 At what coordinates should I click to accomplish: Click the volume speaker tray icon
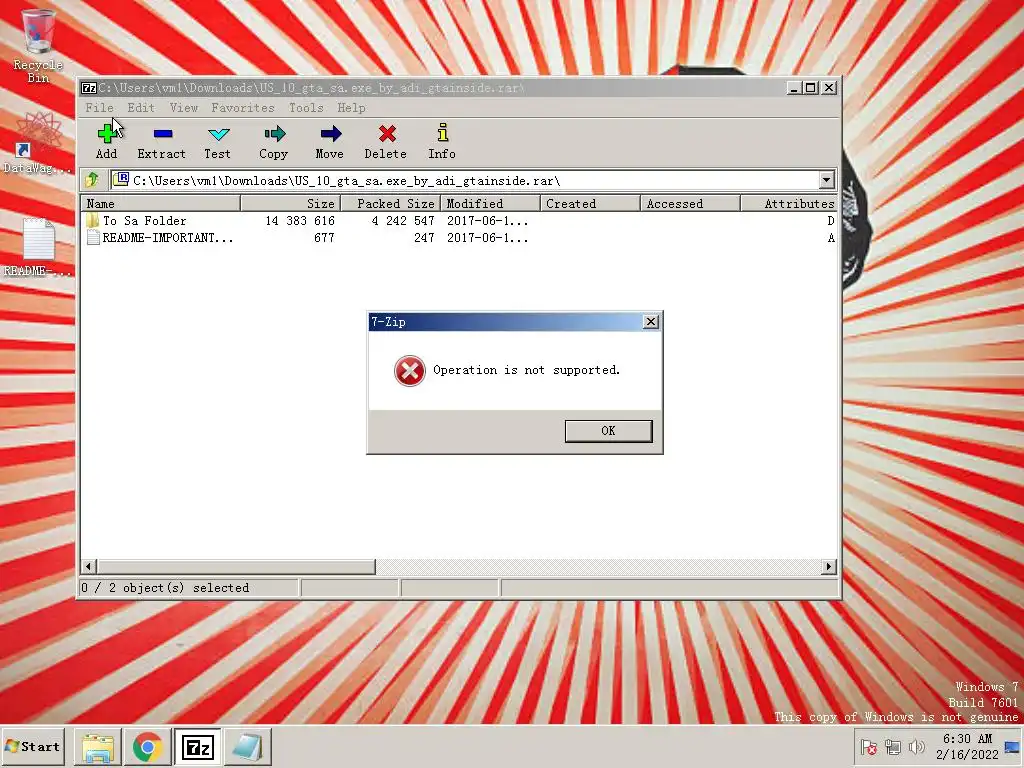coord(917,747)
